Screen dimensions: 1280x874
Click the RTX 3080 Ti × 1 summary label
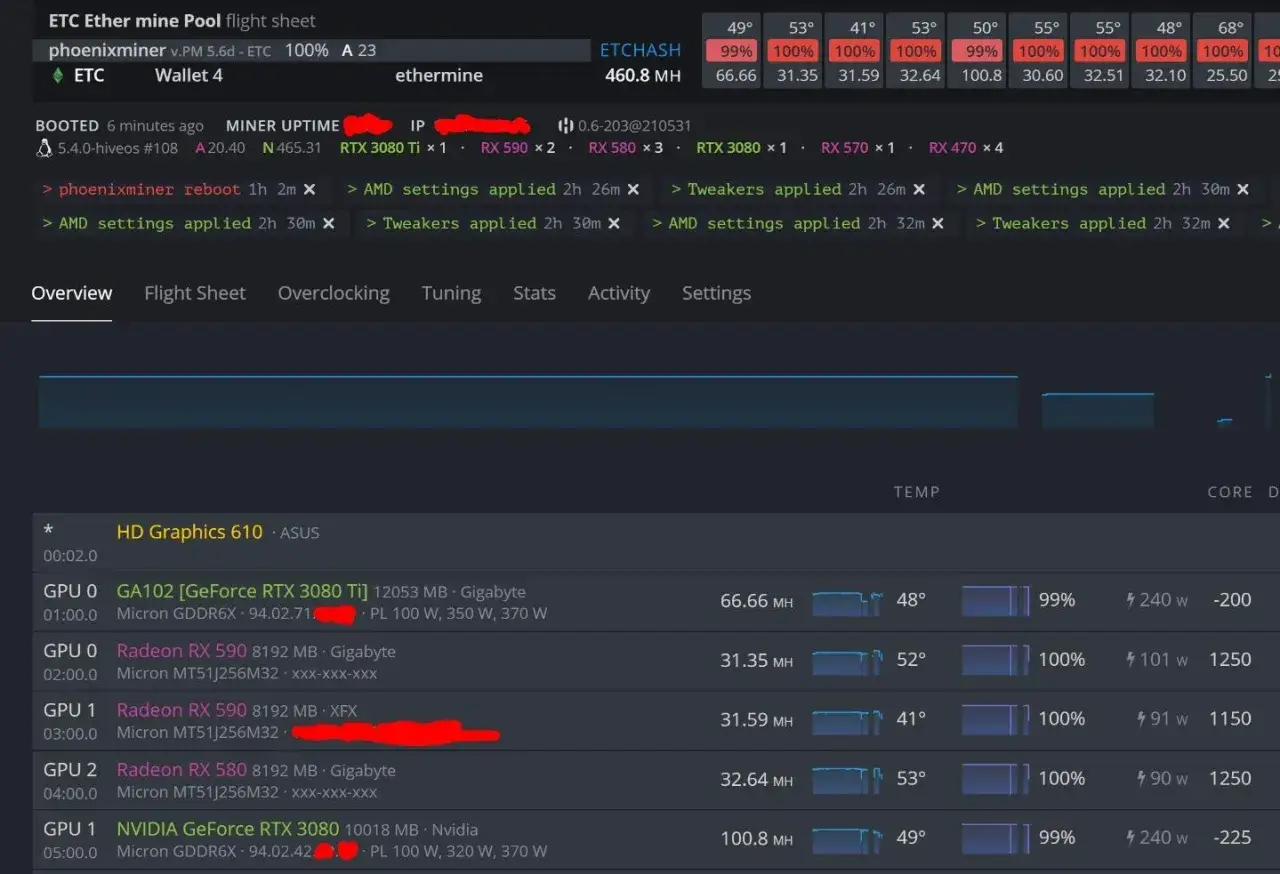coord(394,148)
